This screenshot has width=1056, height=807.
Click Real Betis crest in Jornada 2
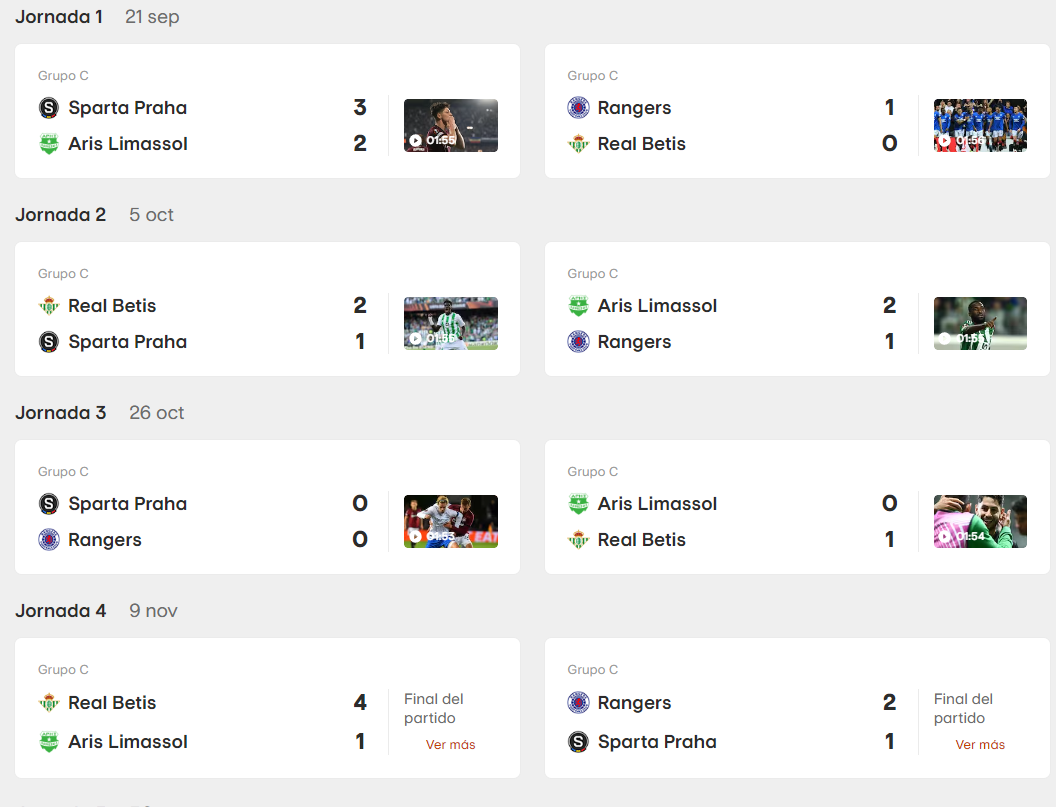click(48, 306)
